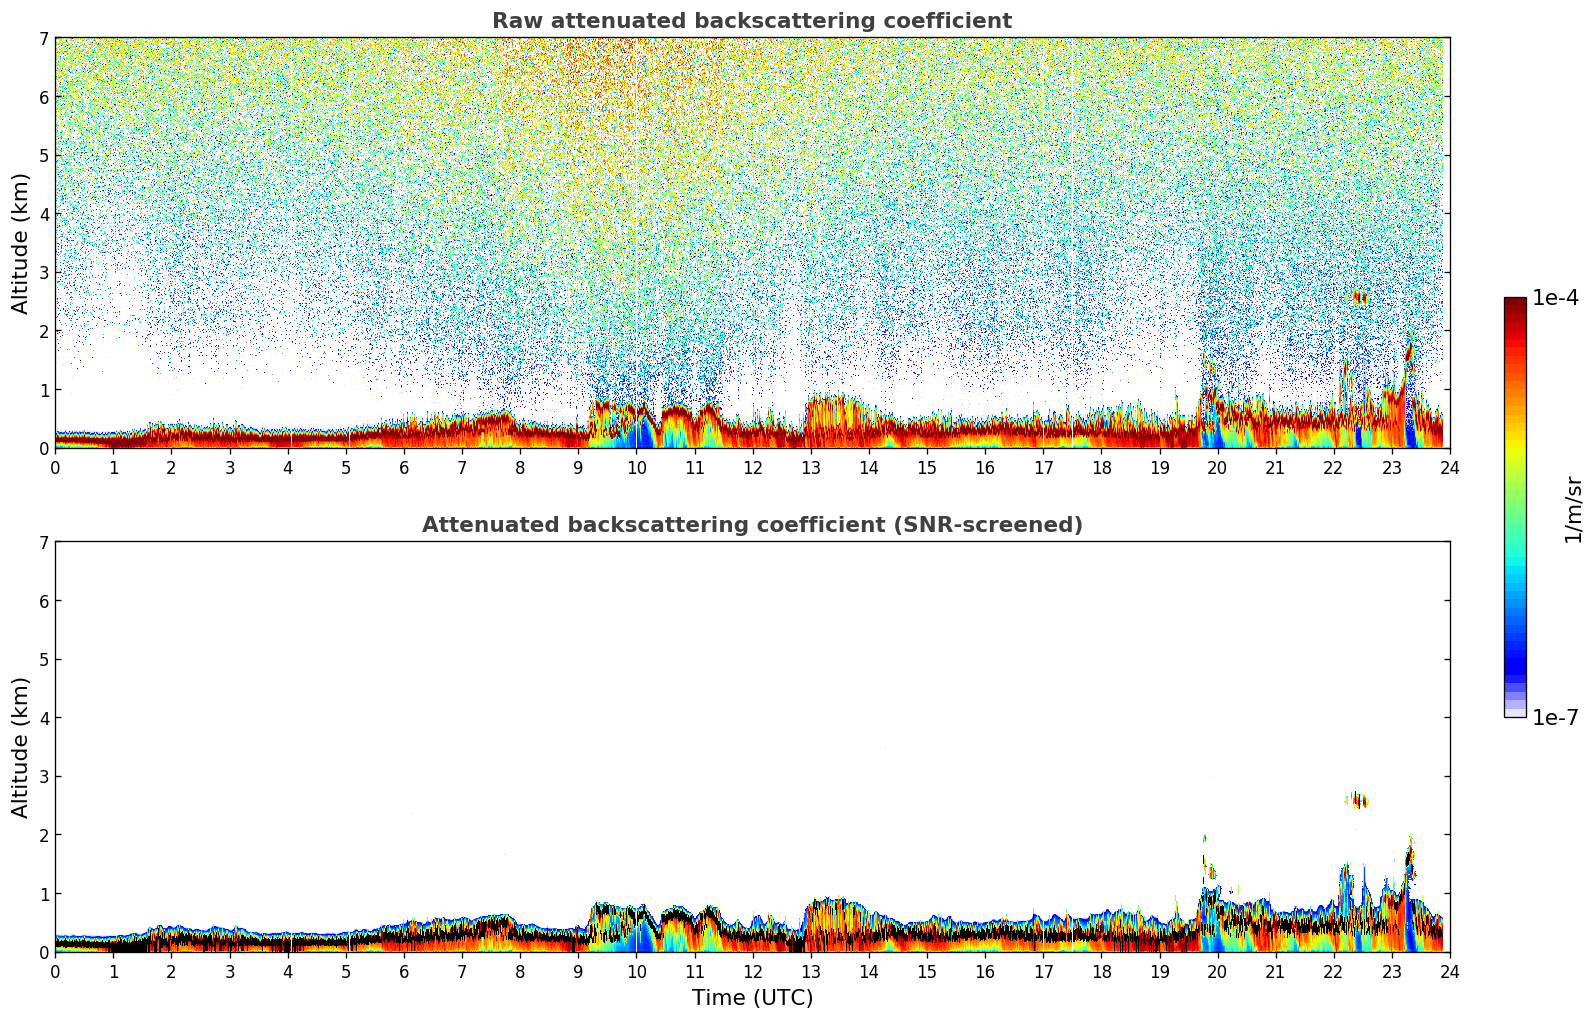The height and width of the screenshot is (1020, 1595).
Task: Click altitude tick '5' on bottom plot
Action: (x=43, y=660)
